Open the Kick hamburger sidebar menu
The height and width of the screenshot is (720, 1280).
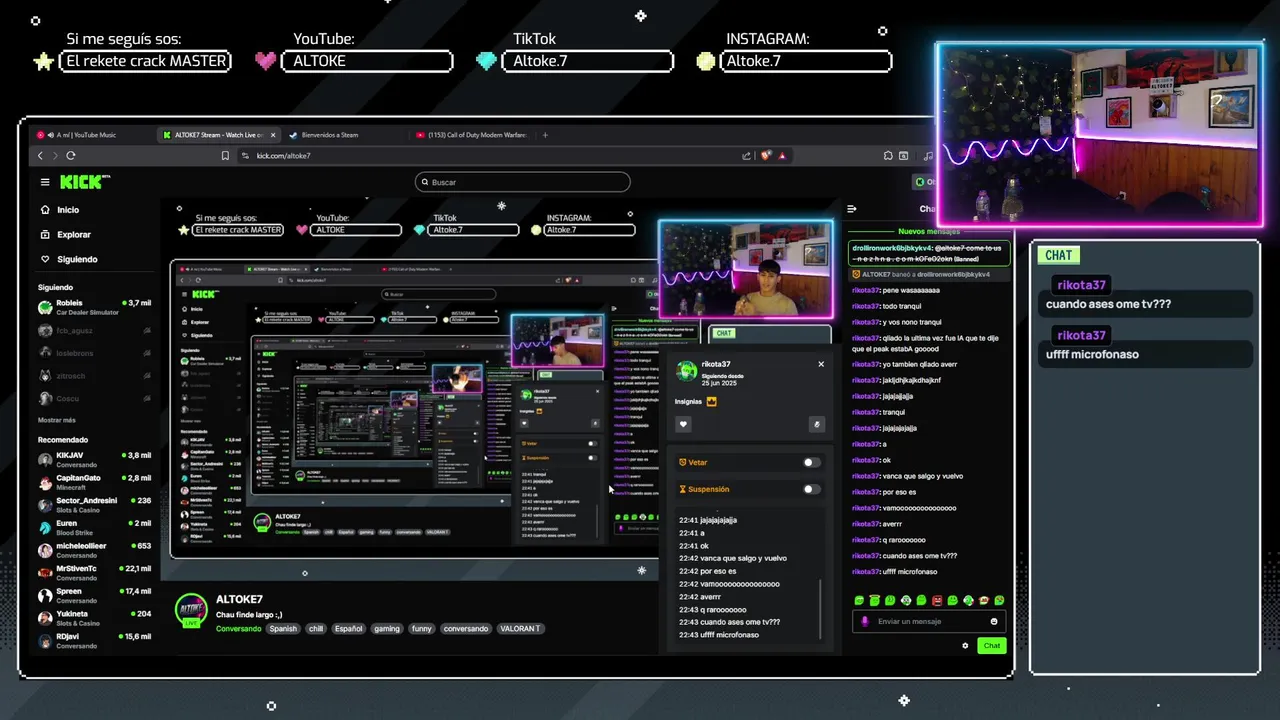45,182
